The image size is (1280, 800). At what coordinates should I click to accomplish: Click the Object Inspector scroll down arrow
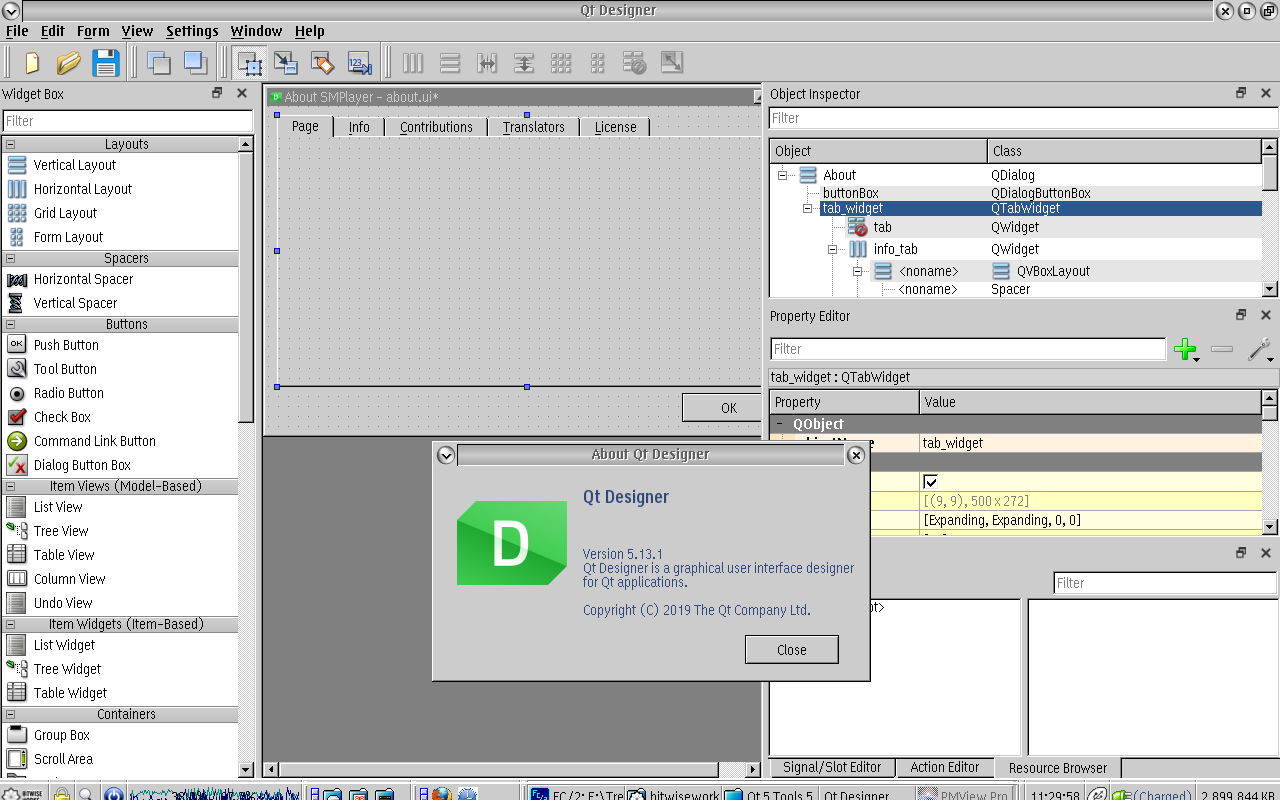[x=1270, y=289]
